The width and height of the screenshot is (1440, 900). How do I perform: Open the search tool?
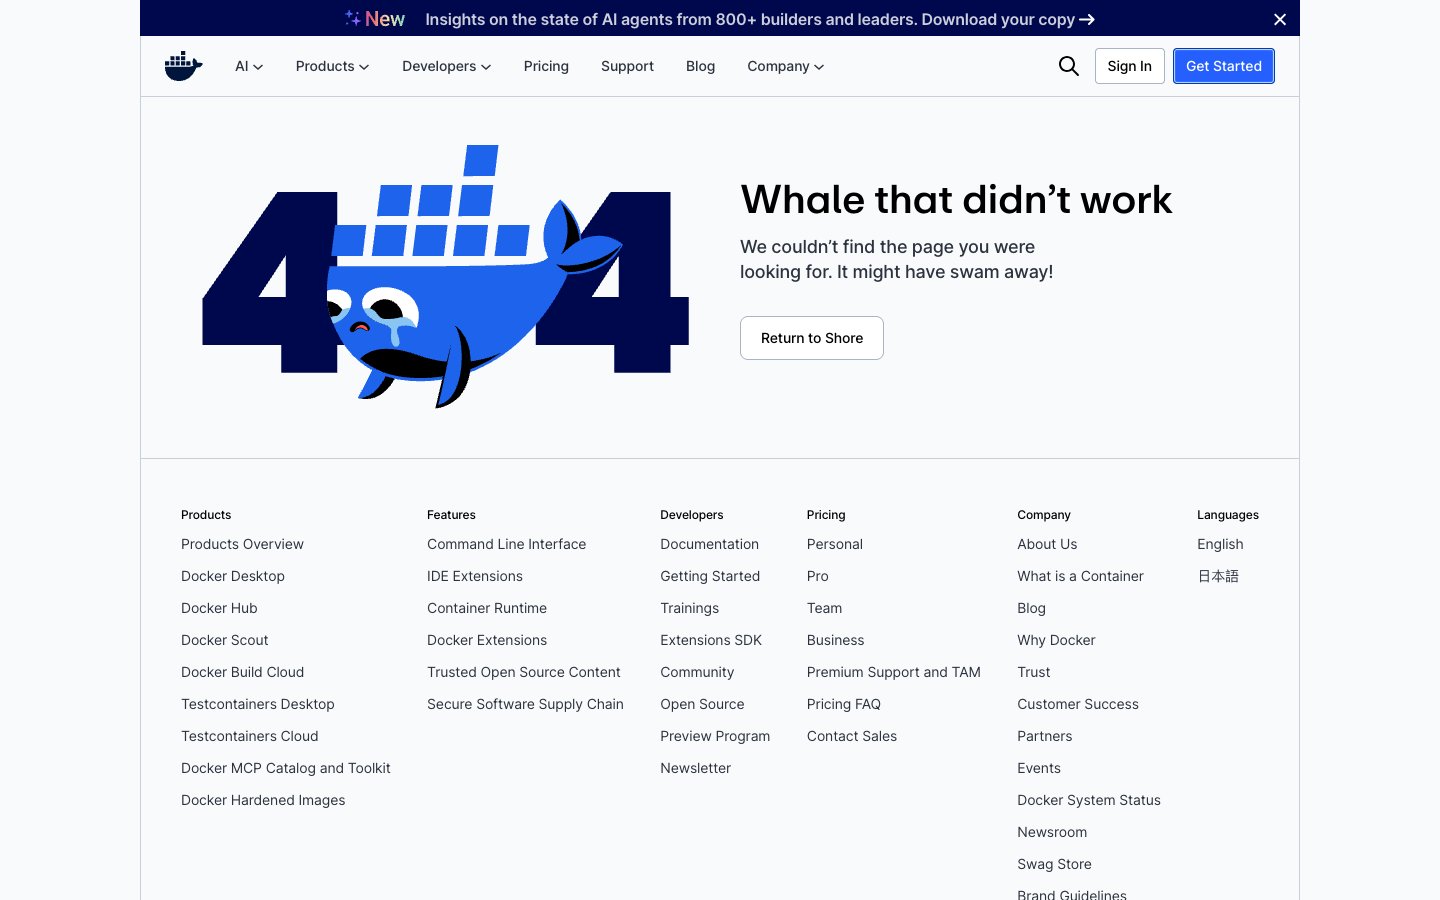pyautogui.click(x=1068, y=66)
